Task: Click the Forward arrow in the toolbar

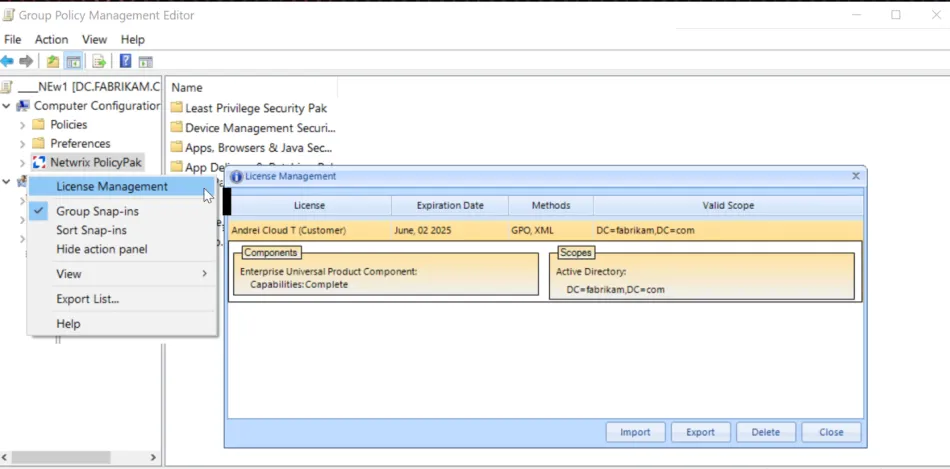Action: tap(26, 61)
